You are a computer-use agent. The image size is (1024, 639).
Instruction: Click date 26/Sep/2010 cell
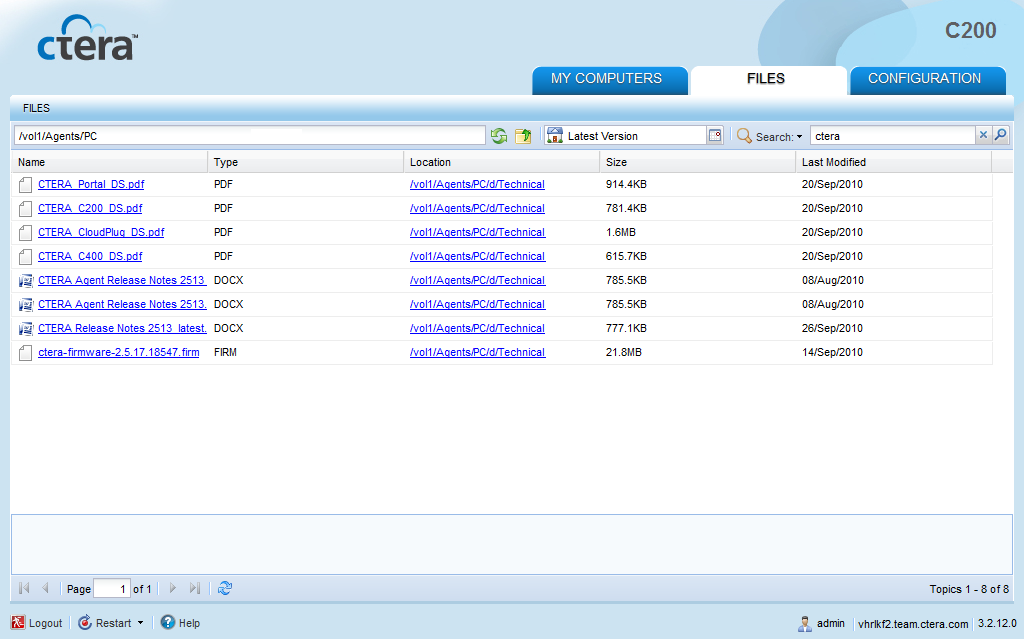(832, 328)
